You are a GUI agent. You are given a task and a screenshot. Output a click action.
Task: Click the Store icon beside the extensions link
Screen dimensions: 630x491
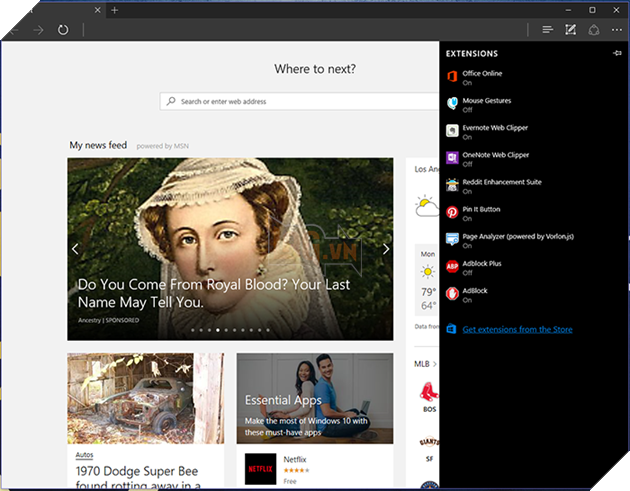[452, 329]
